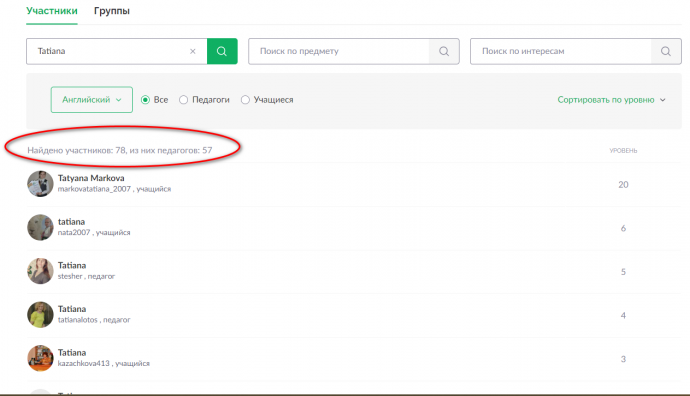Click username text kazachkova413, учащийся
This screenshot has width=690, height=396.
click(x=104, y=363)
